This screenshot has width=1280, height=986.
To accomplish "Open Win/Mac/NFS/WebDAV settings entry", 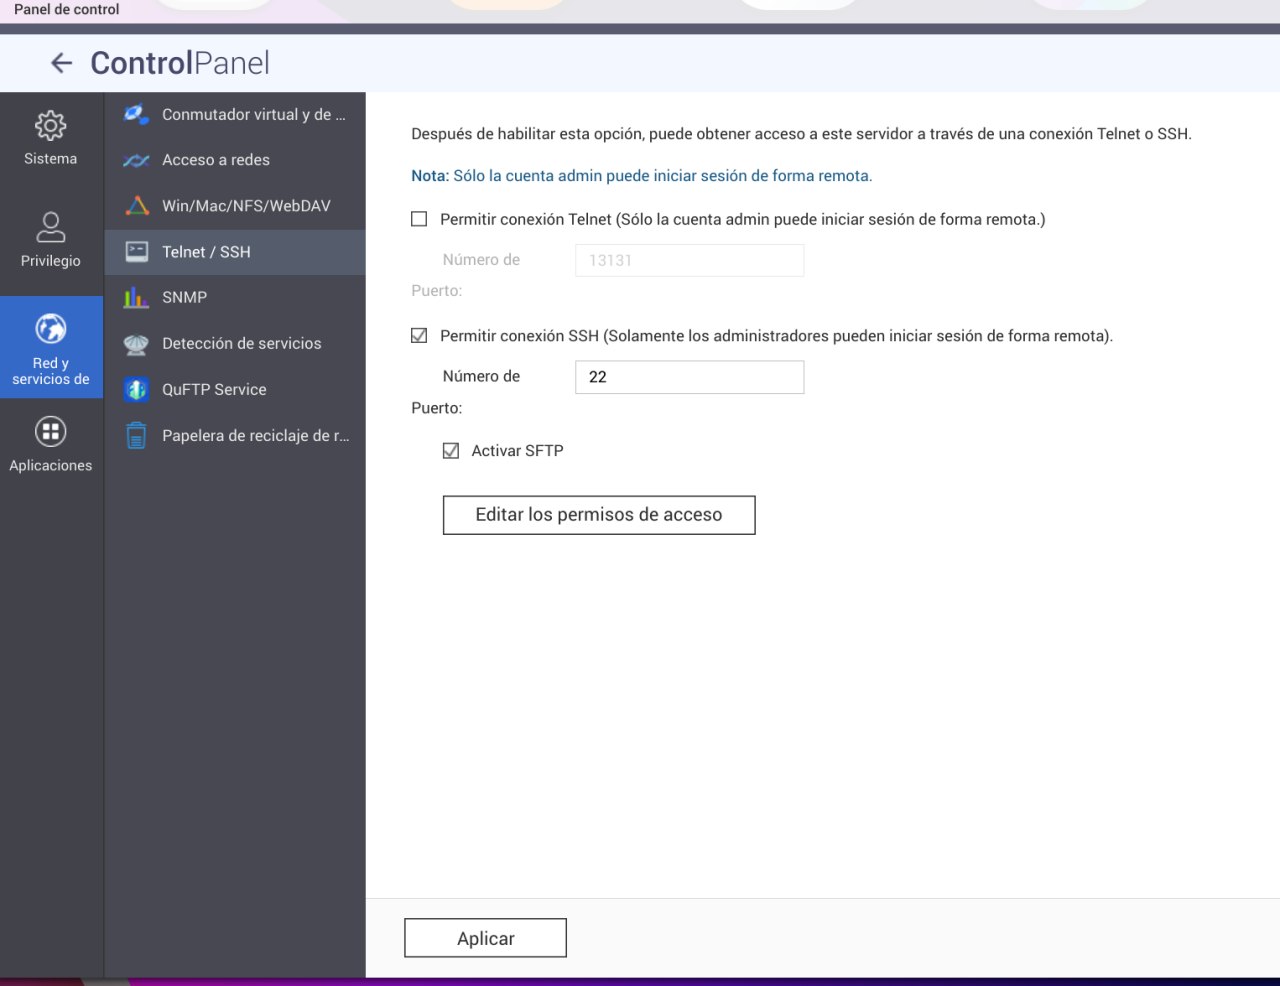I will point(235,206).
